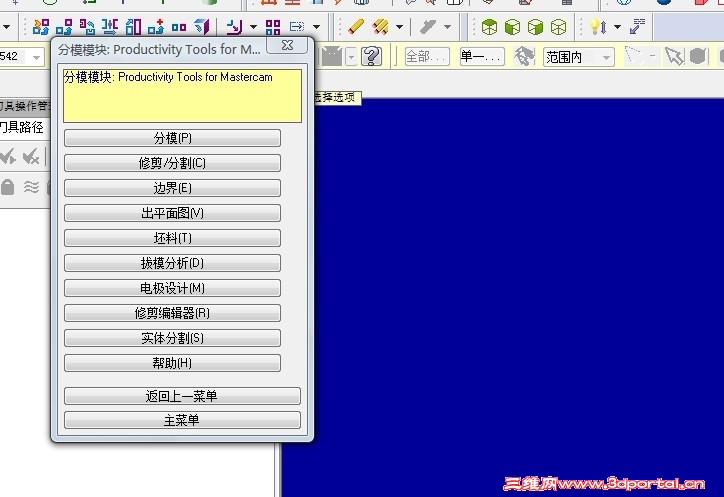Click the 分模(P) button
724x497 pixels.
pyautogui.click(x=172, y=138)
